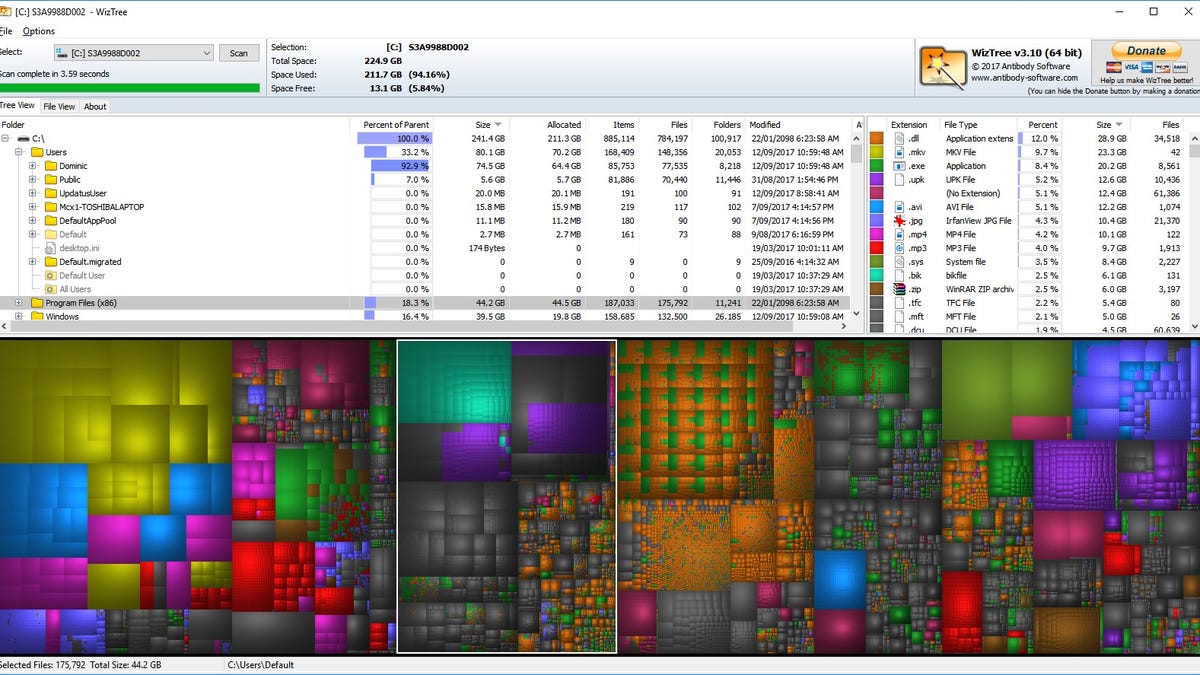The height and width of the screenshot is (675, 1200).
Task: Click the All Users junction icon
Action: coord(50,289)
